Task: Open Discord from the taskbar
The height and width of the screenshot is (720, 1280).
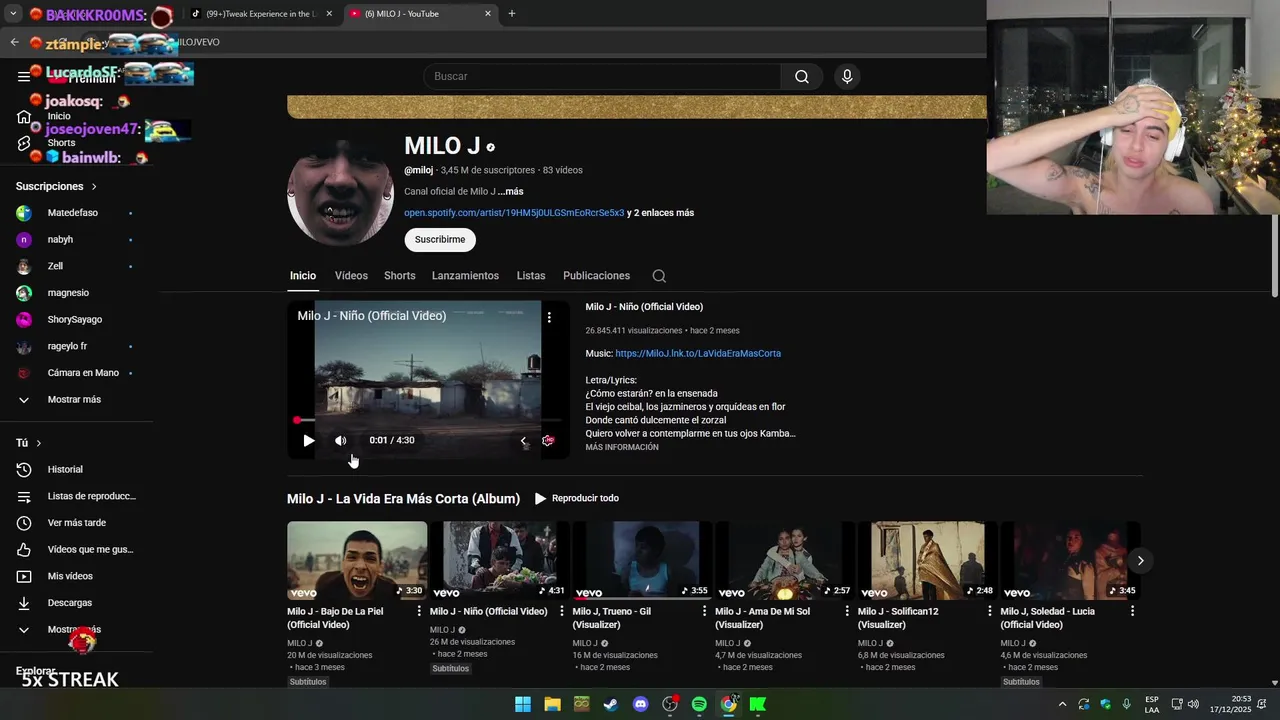Action: pos(641,704)
